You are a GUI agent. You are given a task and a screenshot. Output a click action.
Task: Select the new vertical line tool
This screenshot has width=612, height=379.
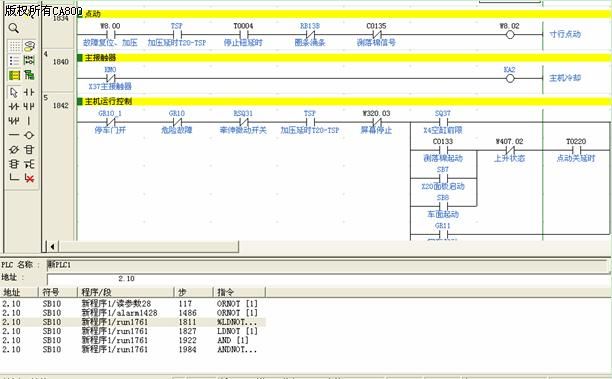tap(29, 121)
